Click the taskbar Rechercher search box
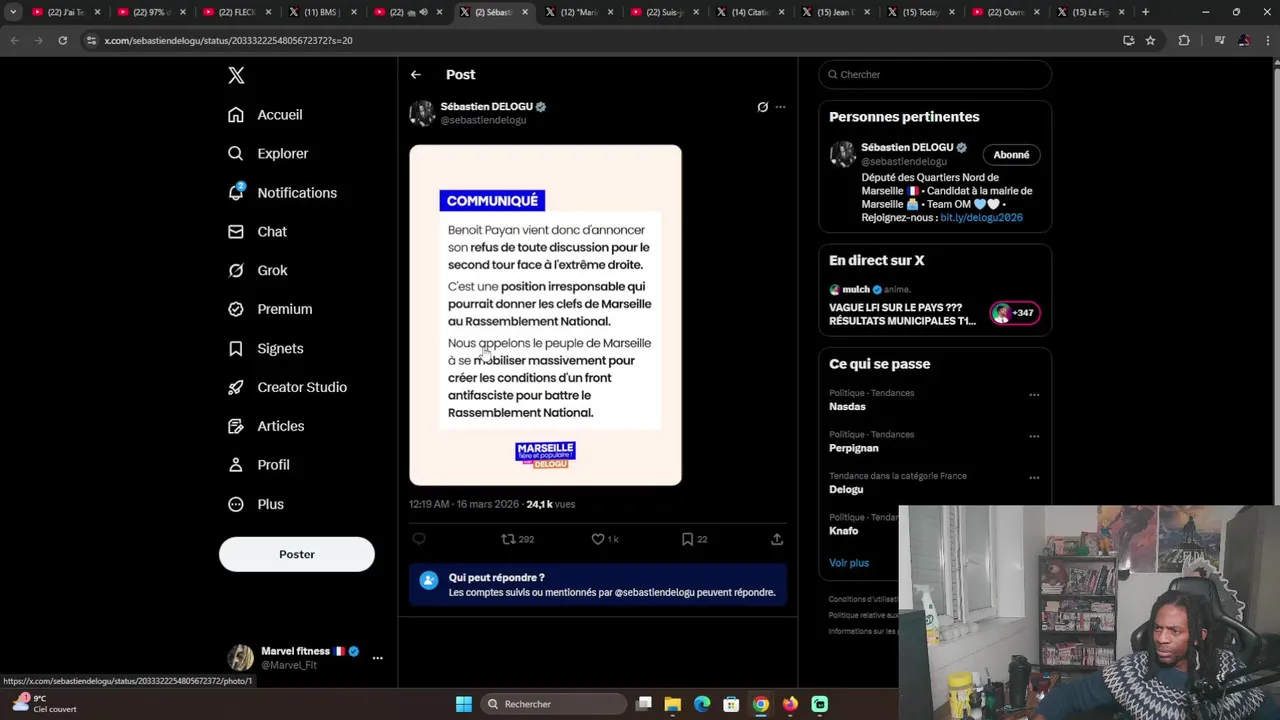Image resolution: width=1280 pixels, height=720 pixels. (553, 704)
